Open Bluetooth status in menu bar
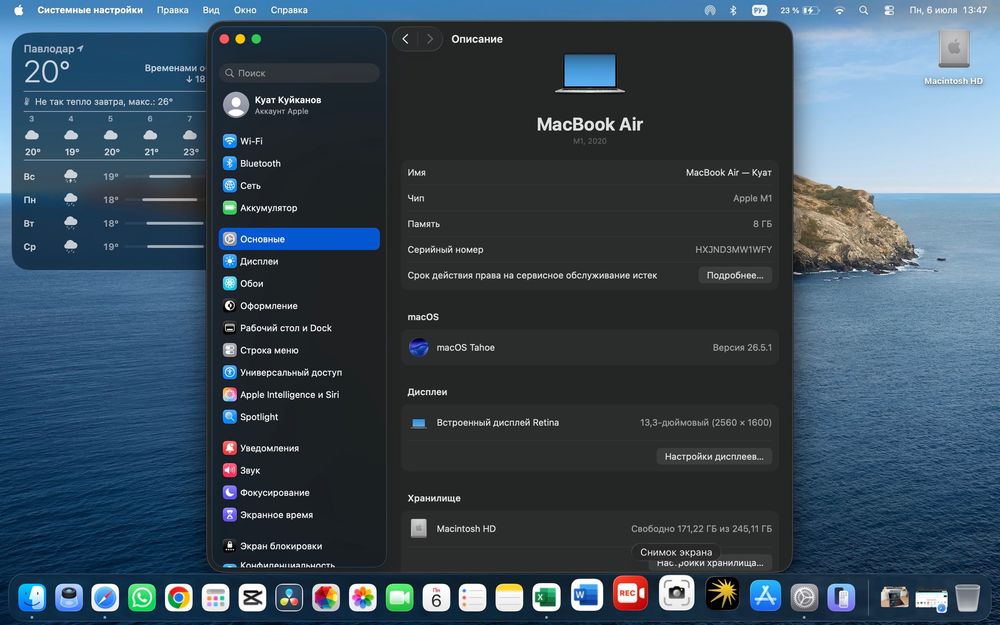The image size is (1000, 625). pos(733,10)
